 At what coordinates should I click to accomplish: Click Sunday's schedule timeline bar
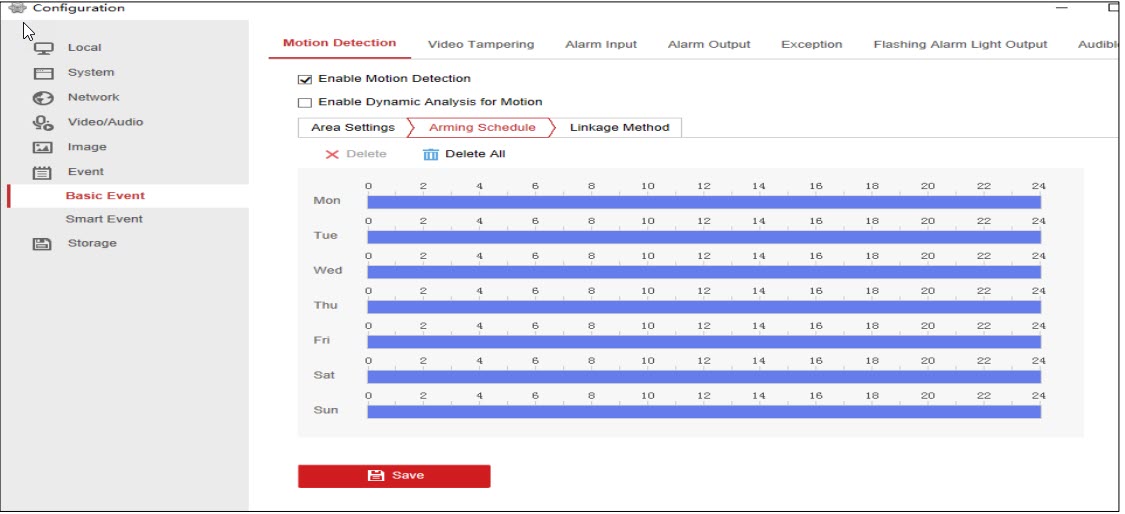(x=703, y=412)
